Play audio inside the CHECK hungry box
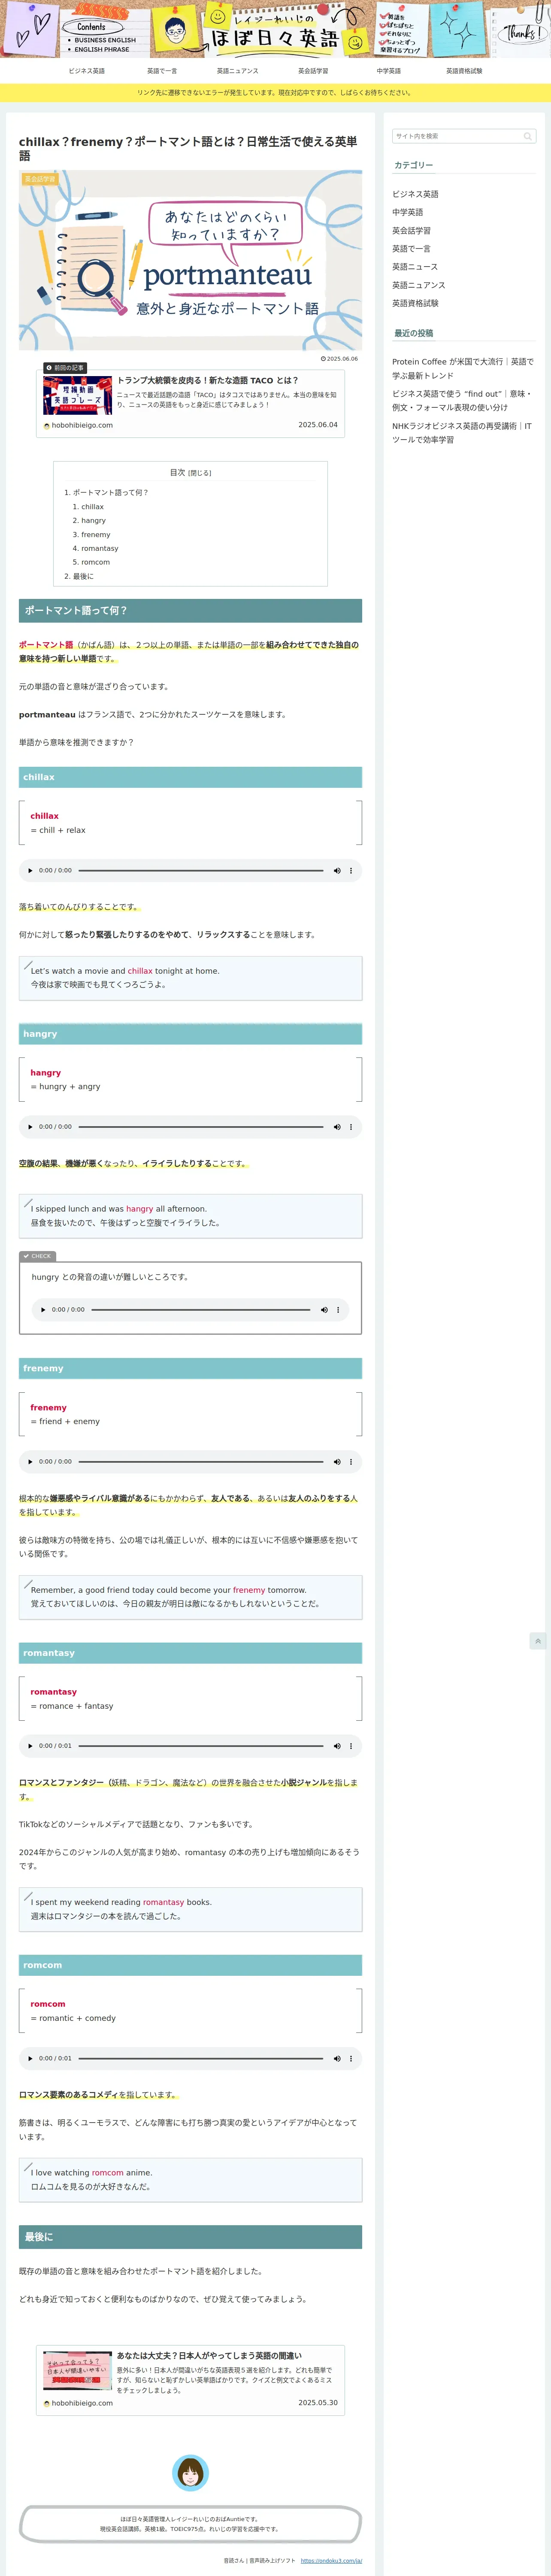The image size is (551, 2576). pos(43,1309)
